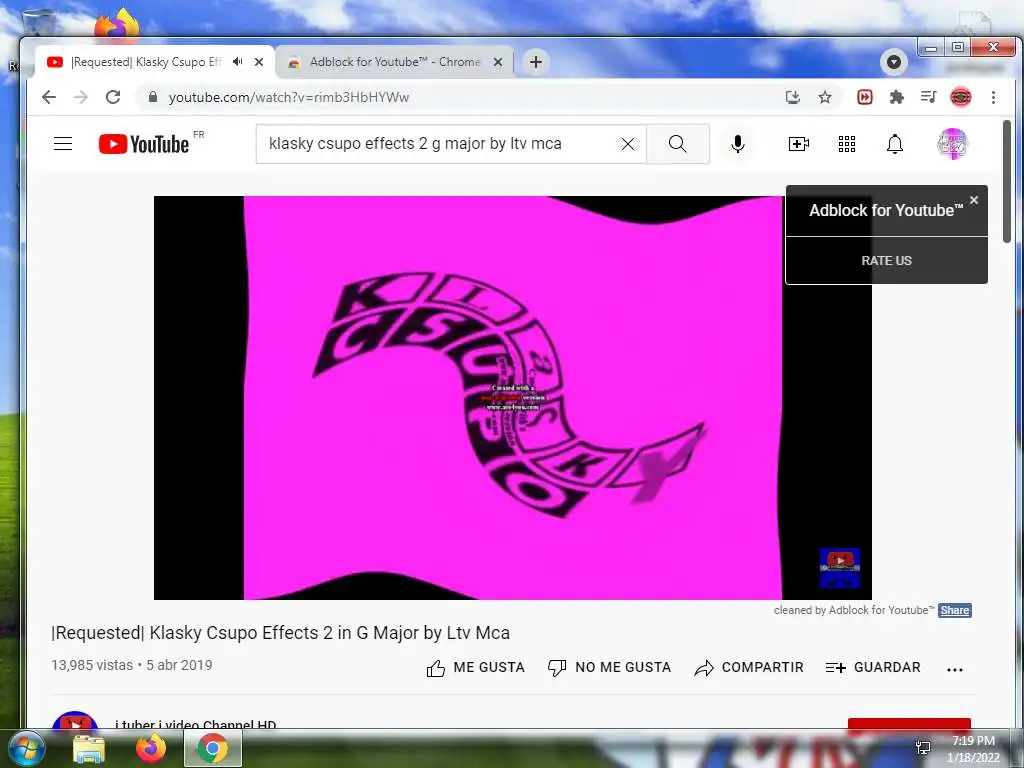Image resolution: width=1024 pixels, height=768 pixels.
Task: Open the media control playlist icon
Action: 928,97
